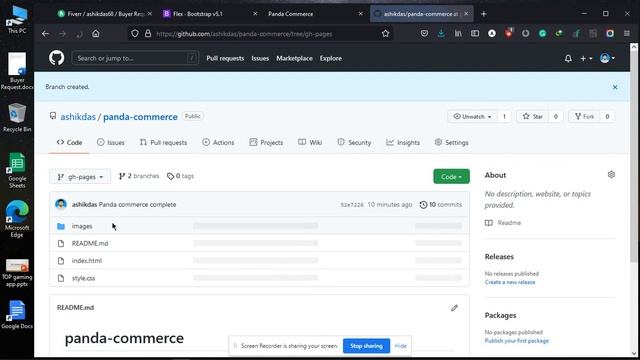Open the repo Settings tab
Image resolution: width=640 pixels, height=360 pixels.
451,142
